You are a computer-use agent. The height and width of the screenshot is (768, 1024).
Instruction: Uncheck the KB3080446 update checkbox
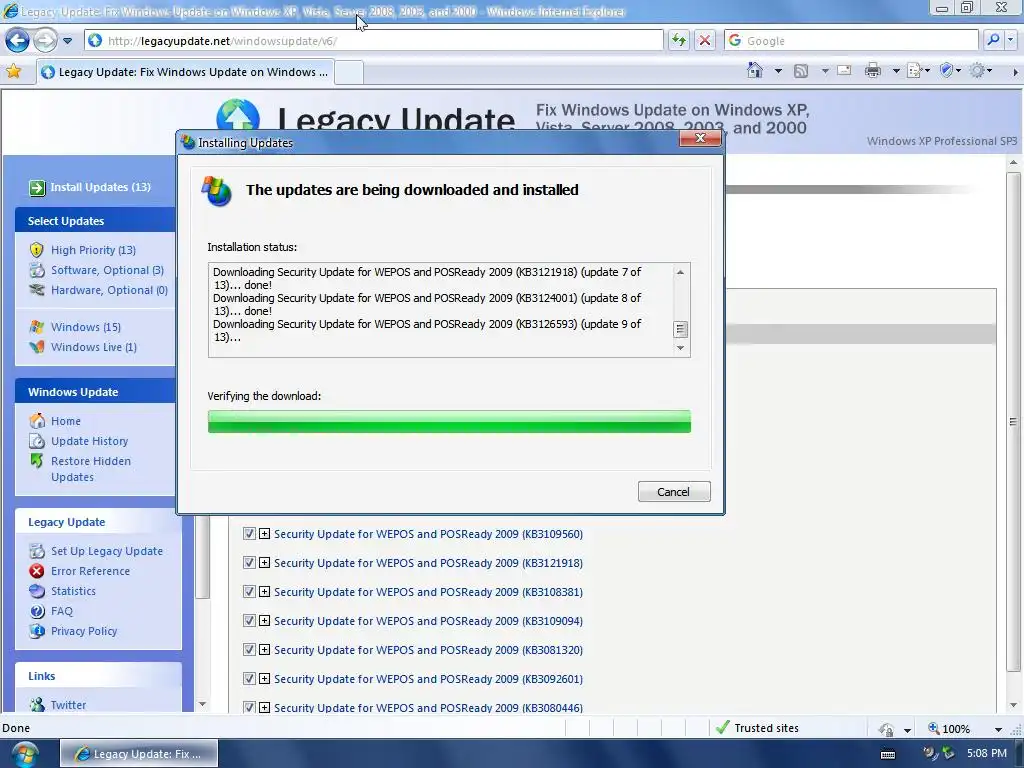(249, 707)
